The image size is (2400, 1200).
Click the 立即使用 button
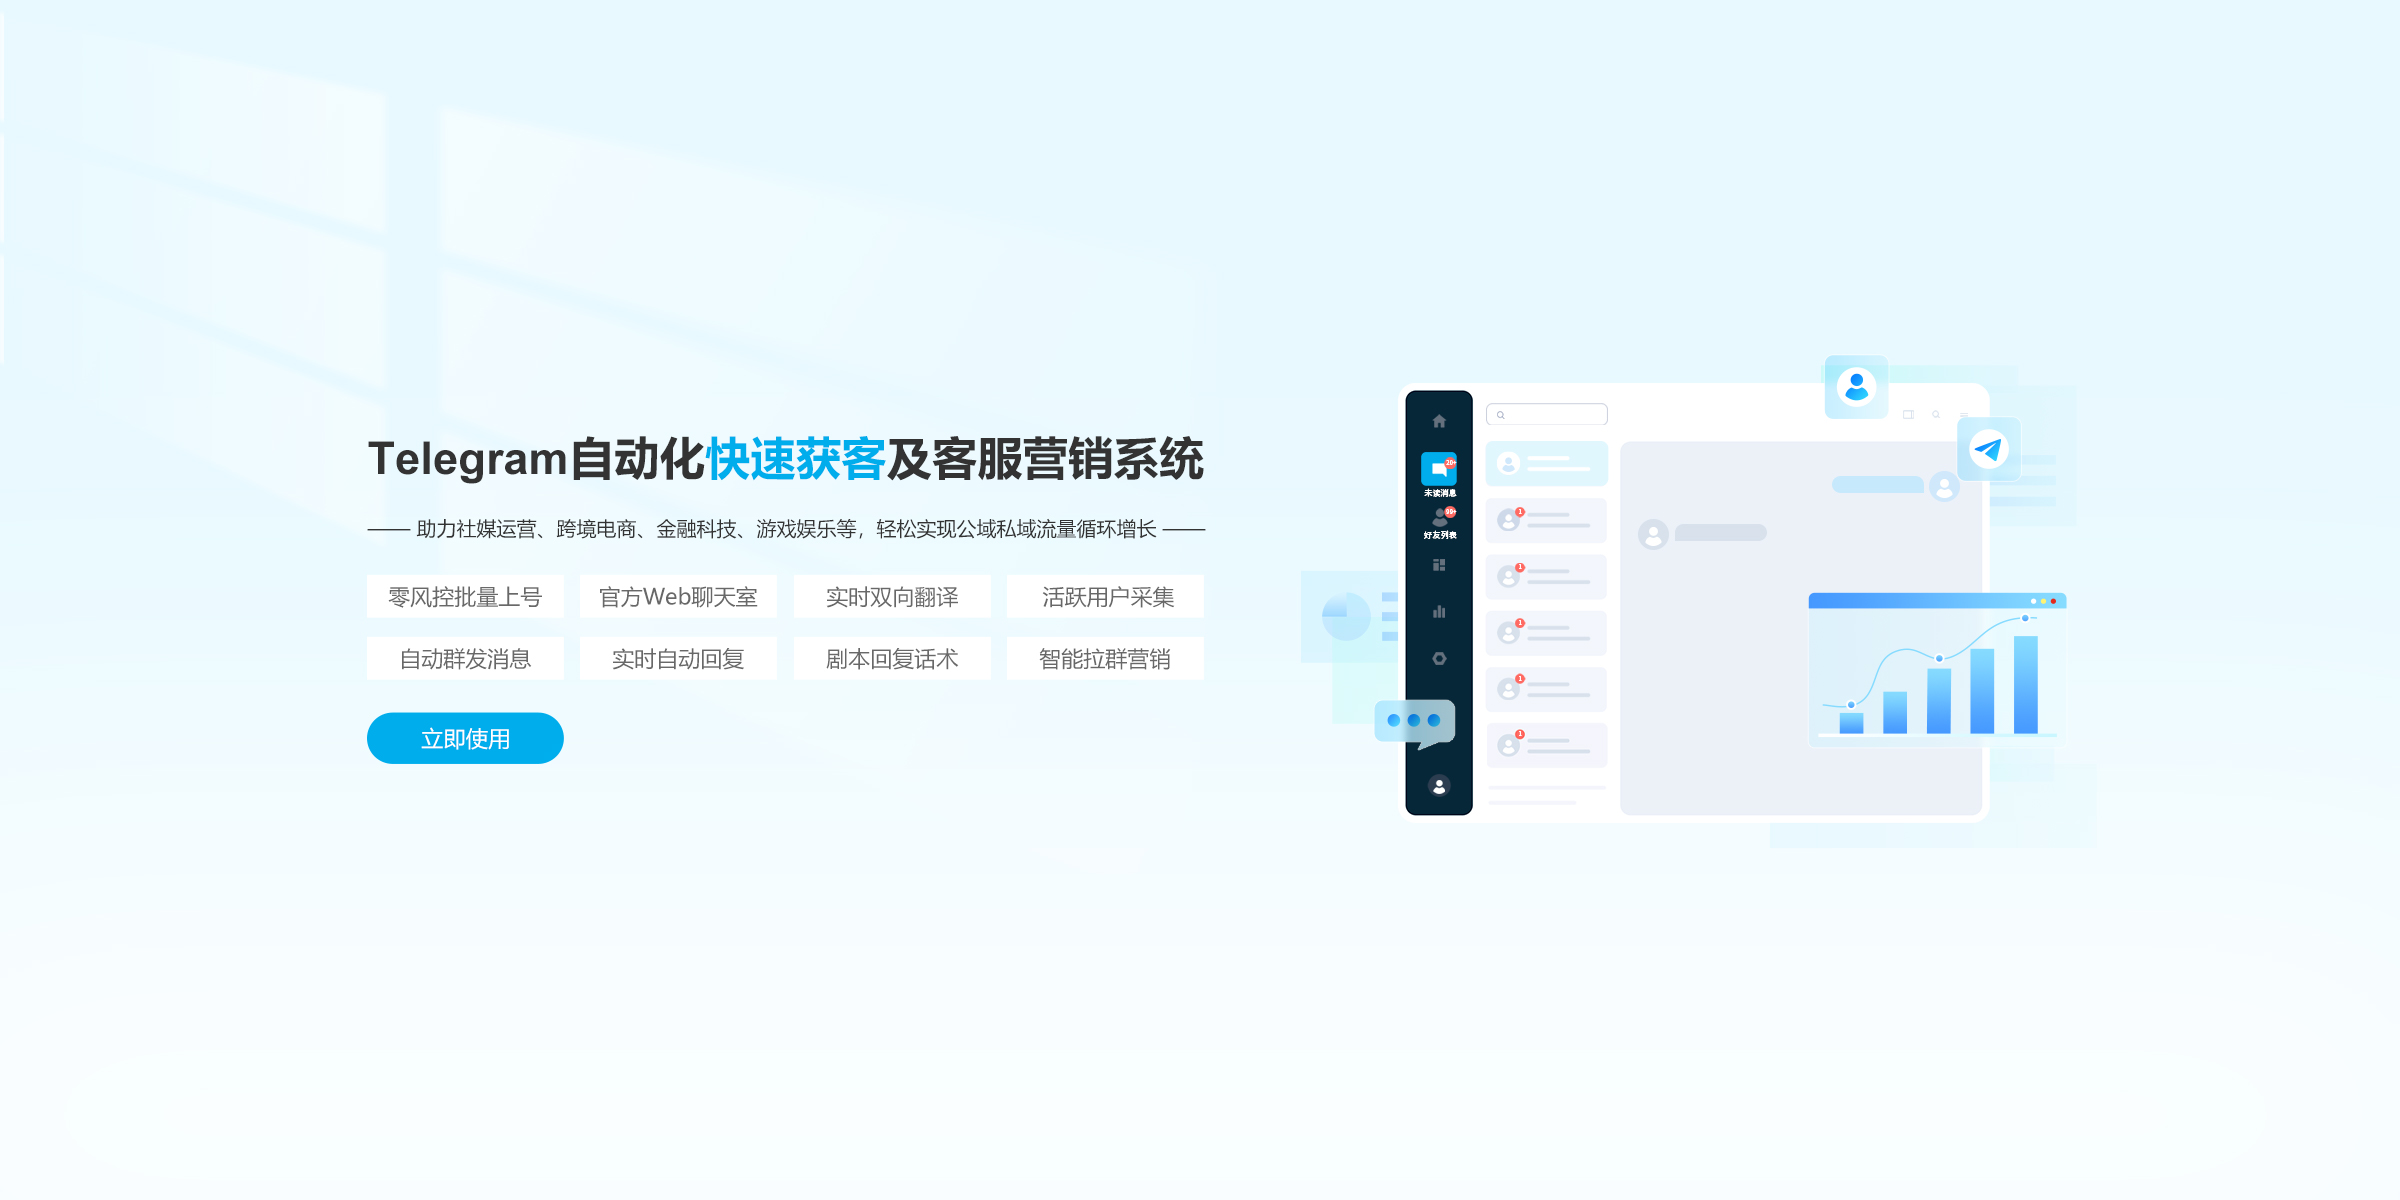tap(465, 738)
